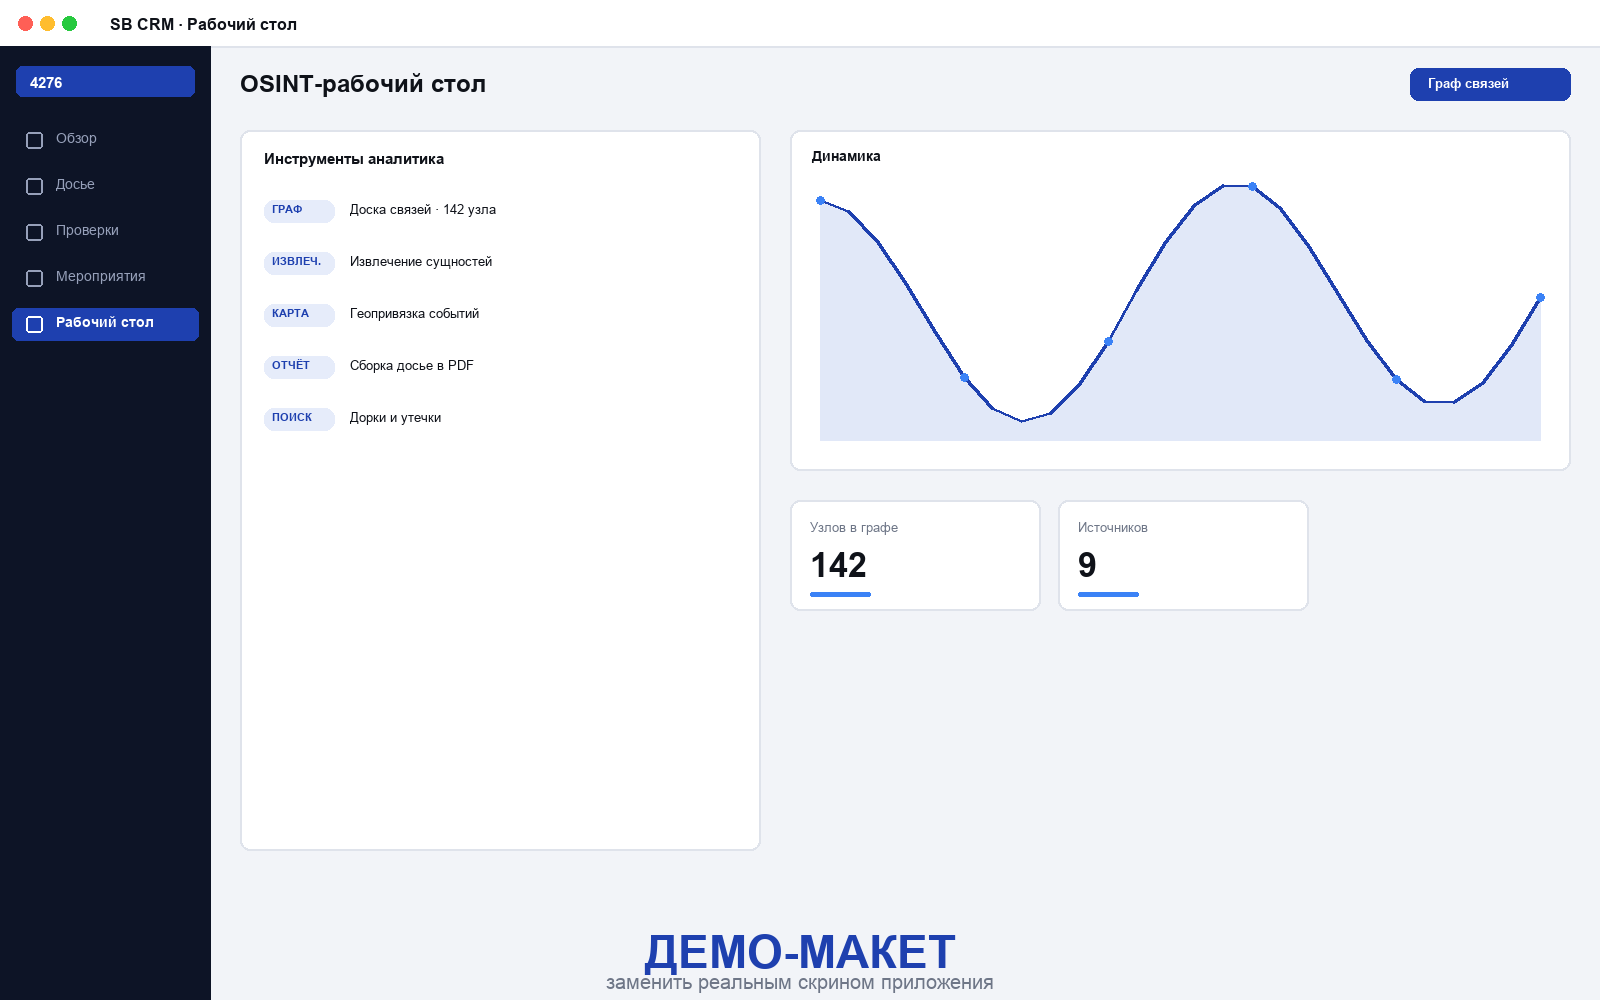This screenshot has width=1600, height=1000.
Task: Click the Инструменты аналитика heading
Action: 354,159
